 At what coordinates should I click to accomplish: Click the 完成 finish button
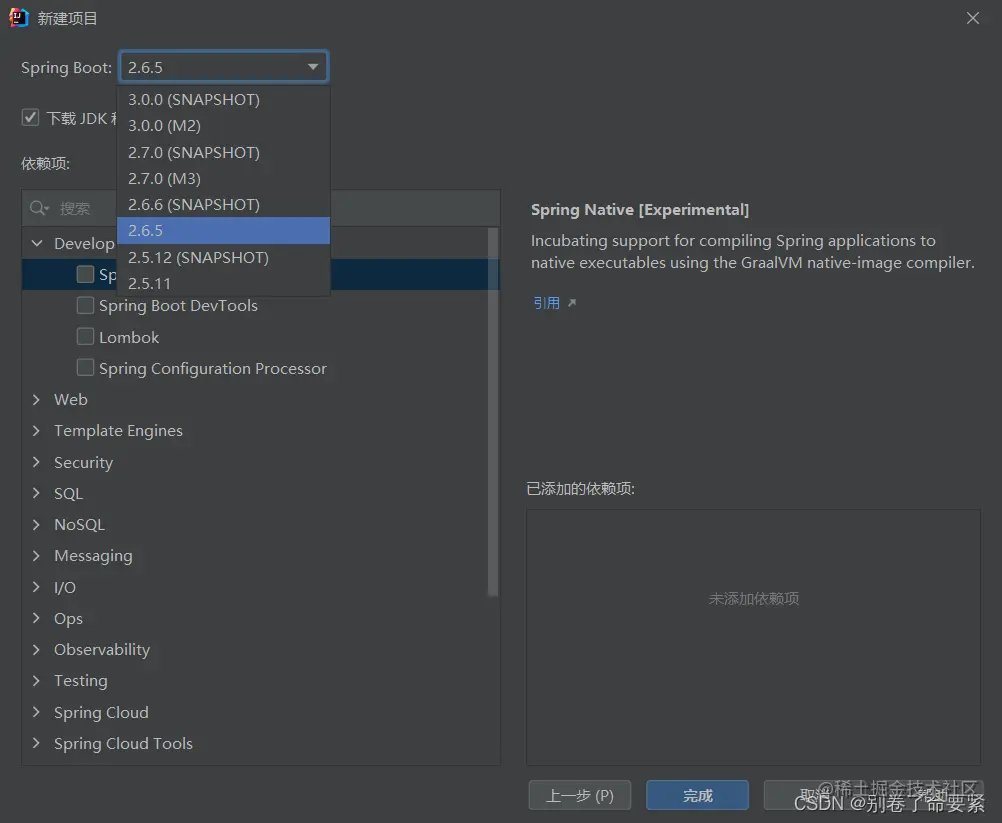tap(697, 796)
